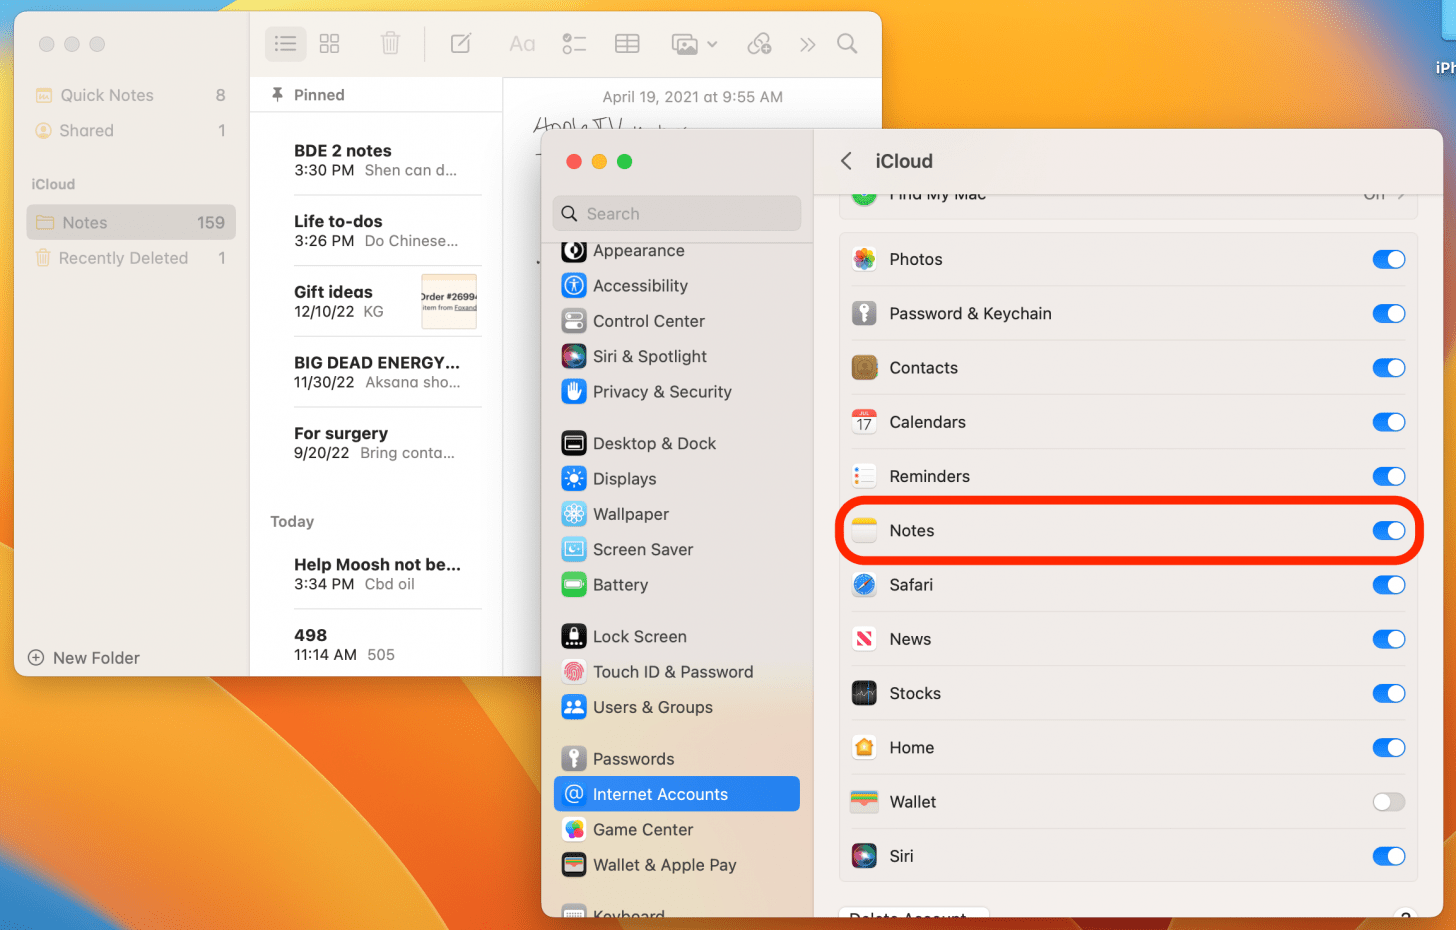
Task: Turn off iCloud Notes syncing toggle
Action: [x=1388, y=531]
